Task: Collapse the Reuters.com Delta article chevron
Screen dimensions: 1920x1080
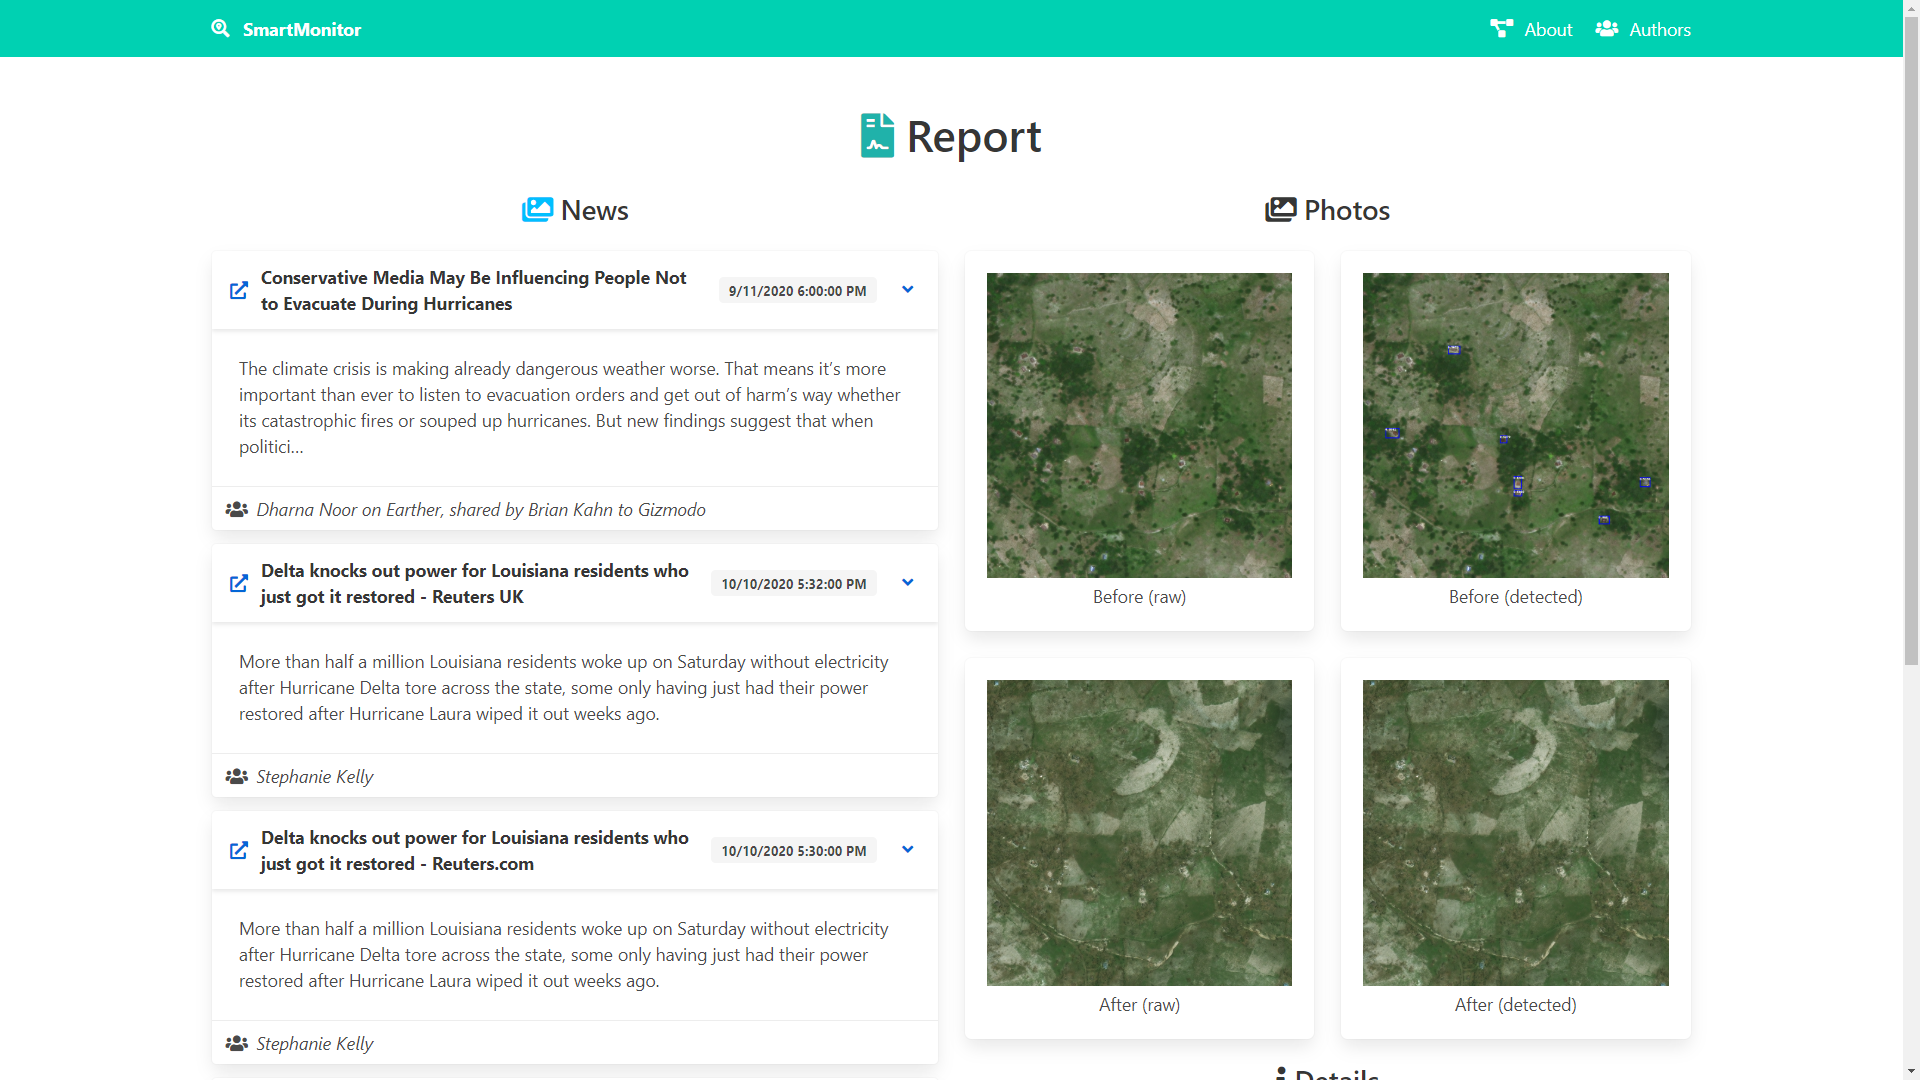Action: coord(907,850)
